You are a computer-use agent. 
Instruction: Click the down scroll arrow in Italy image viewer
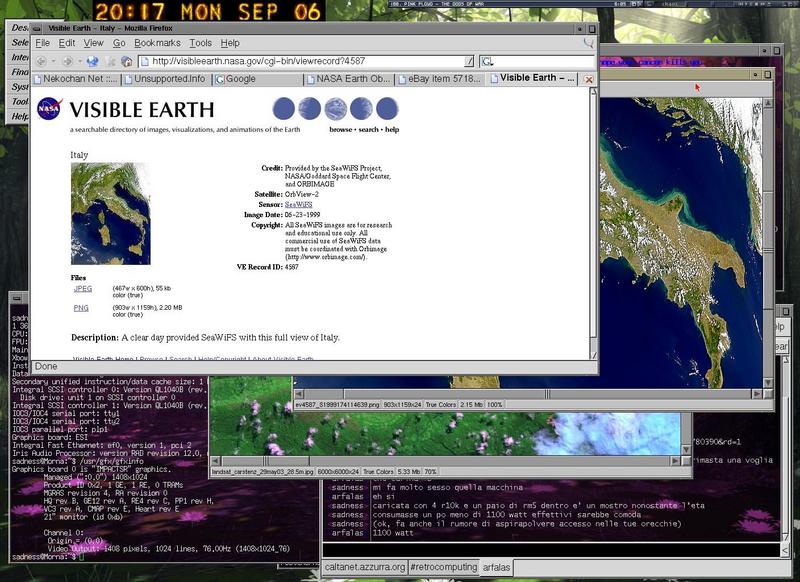767,382
